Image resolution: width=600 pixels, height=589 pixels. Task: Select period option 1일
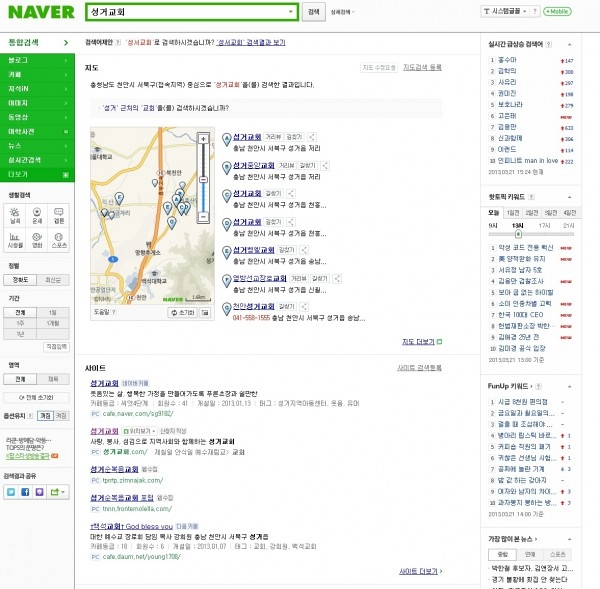(x=53, y=312)
